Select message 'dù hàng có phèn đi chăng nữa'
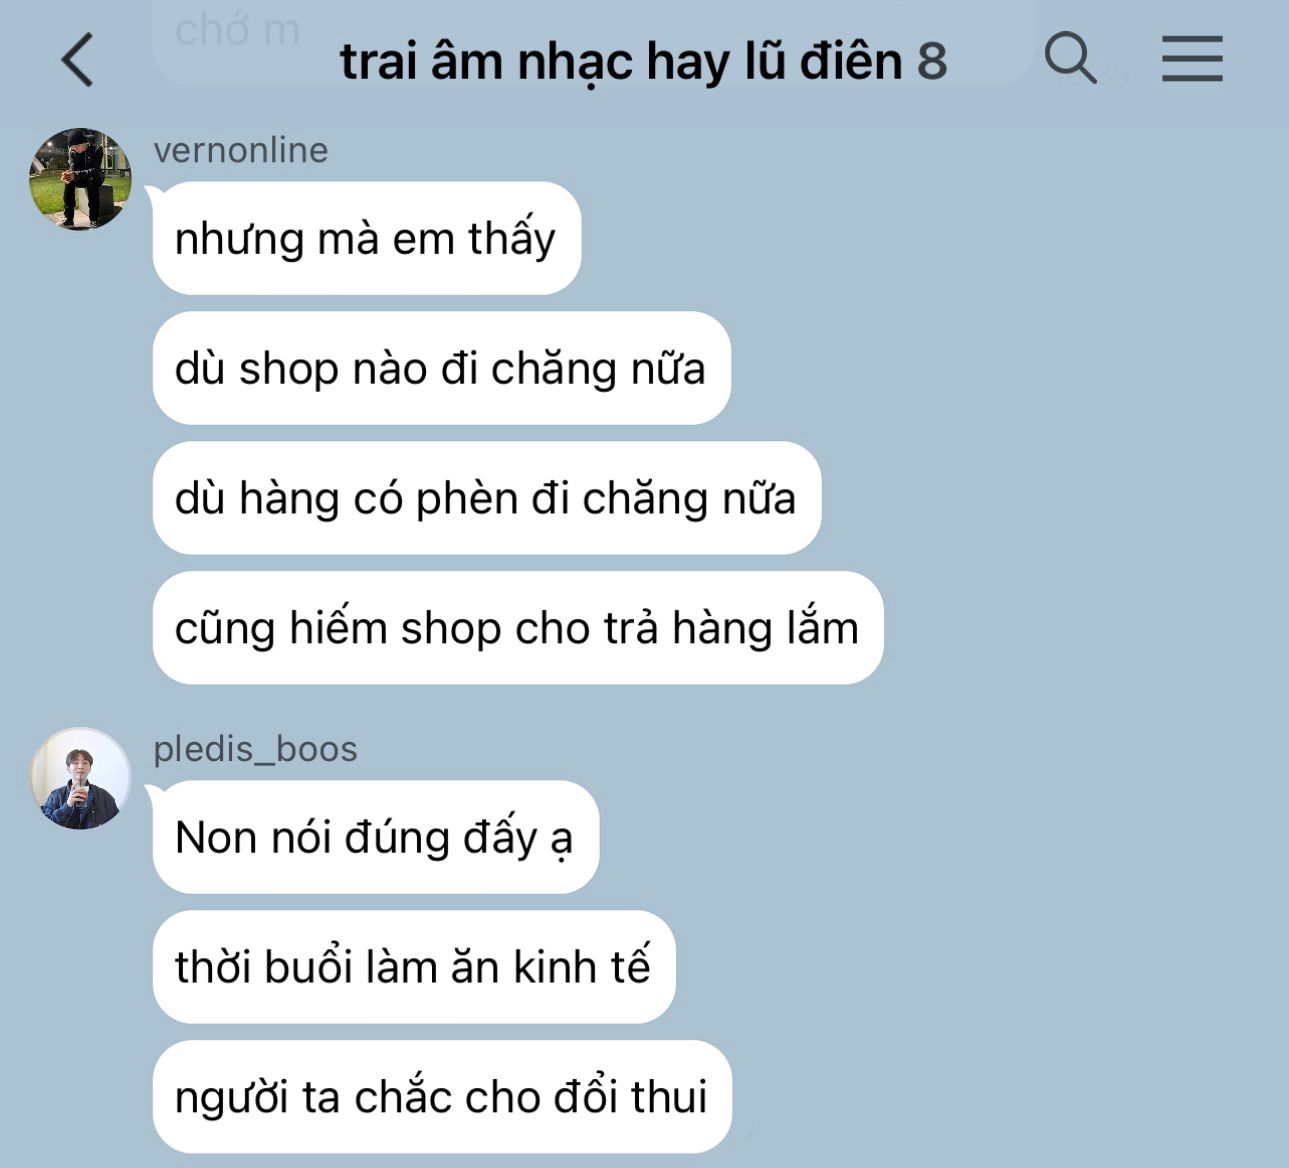This screenshot has width=1289, height=1168. [487, 498]
